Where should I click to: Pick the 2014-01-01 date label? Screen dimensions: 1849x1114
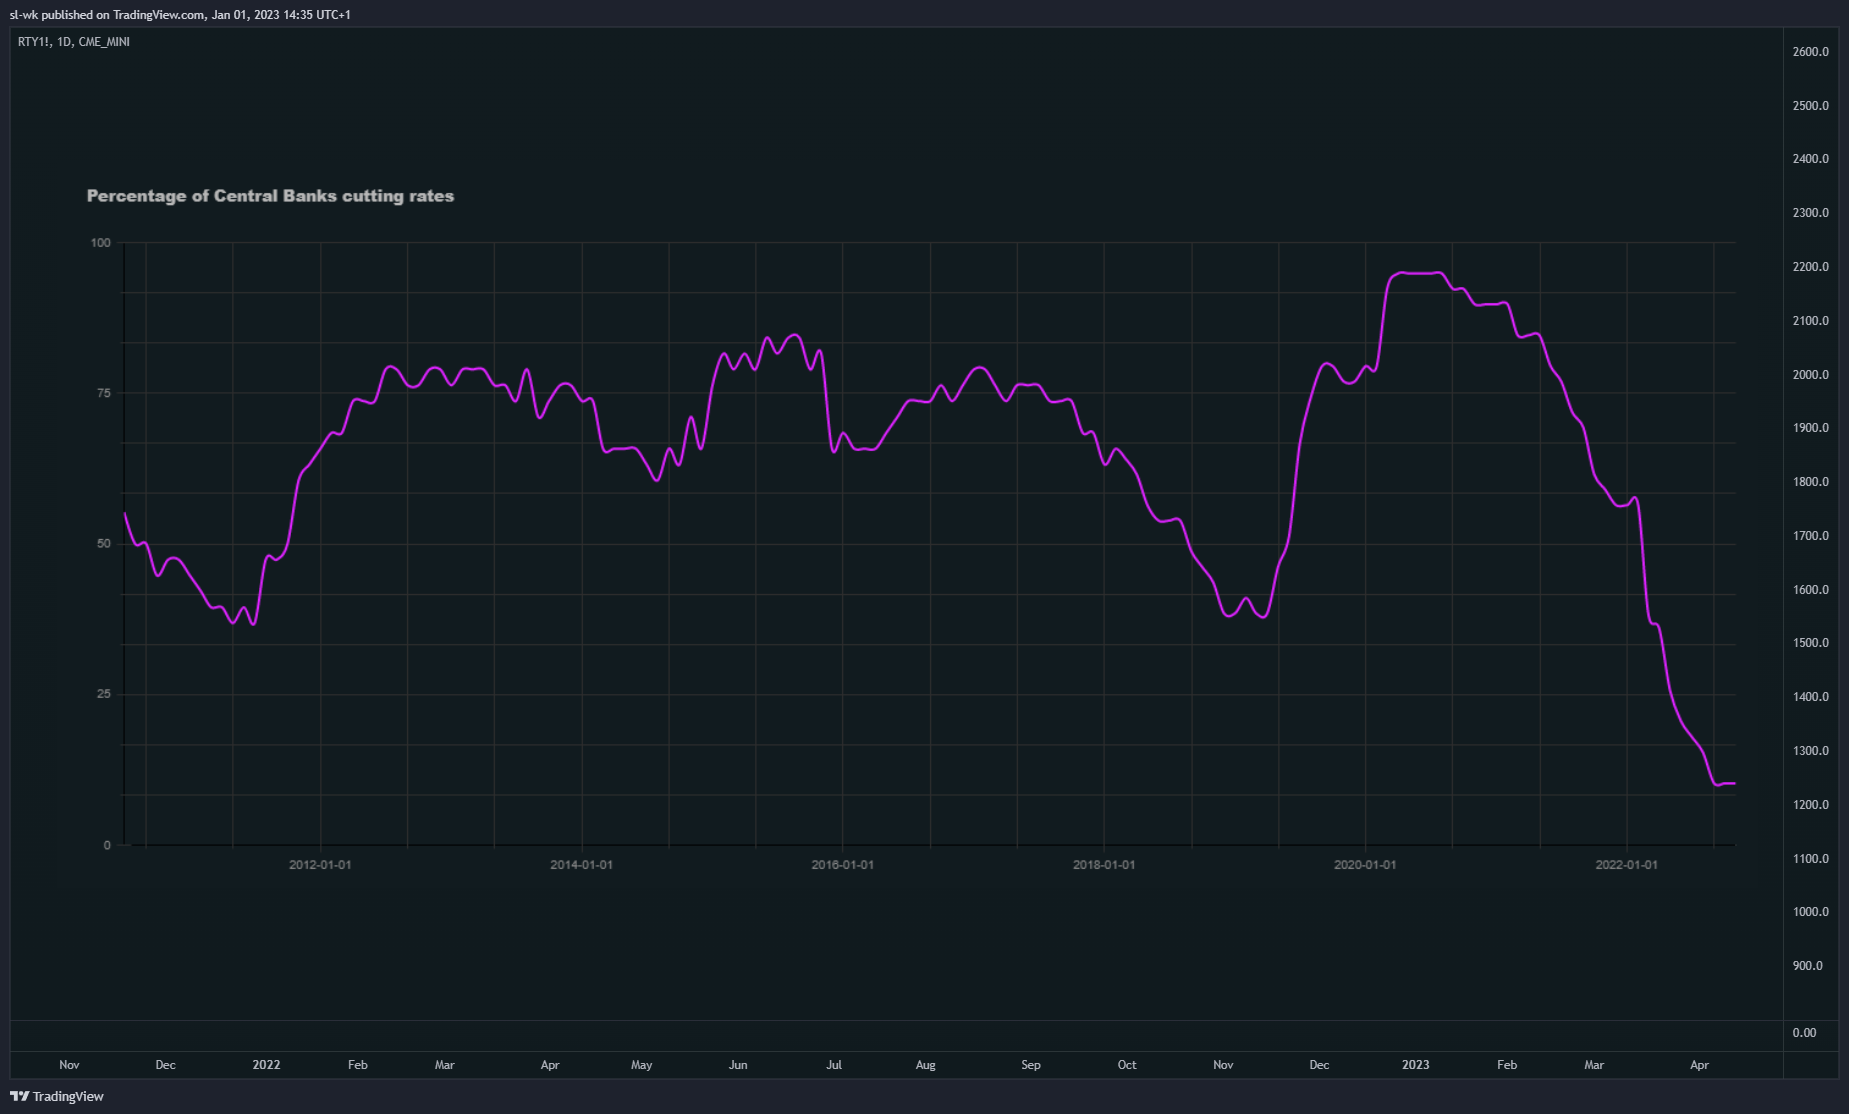(581, 864)
